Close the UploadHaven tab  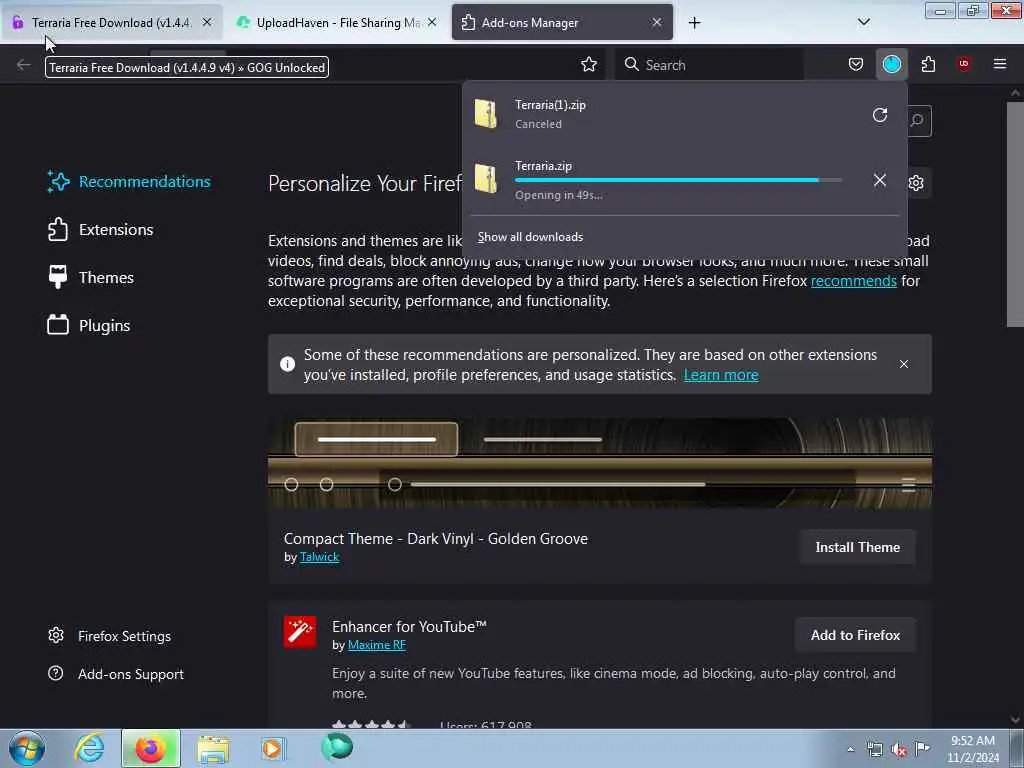pyautogui.click(x=432, y=22)
